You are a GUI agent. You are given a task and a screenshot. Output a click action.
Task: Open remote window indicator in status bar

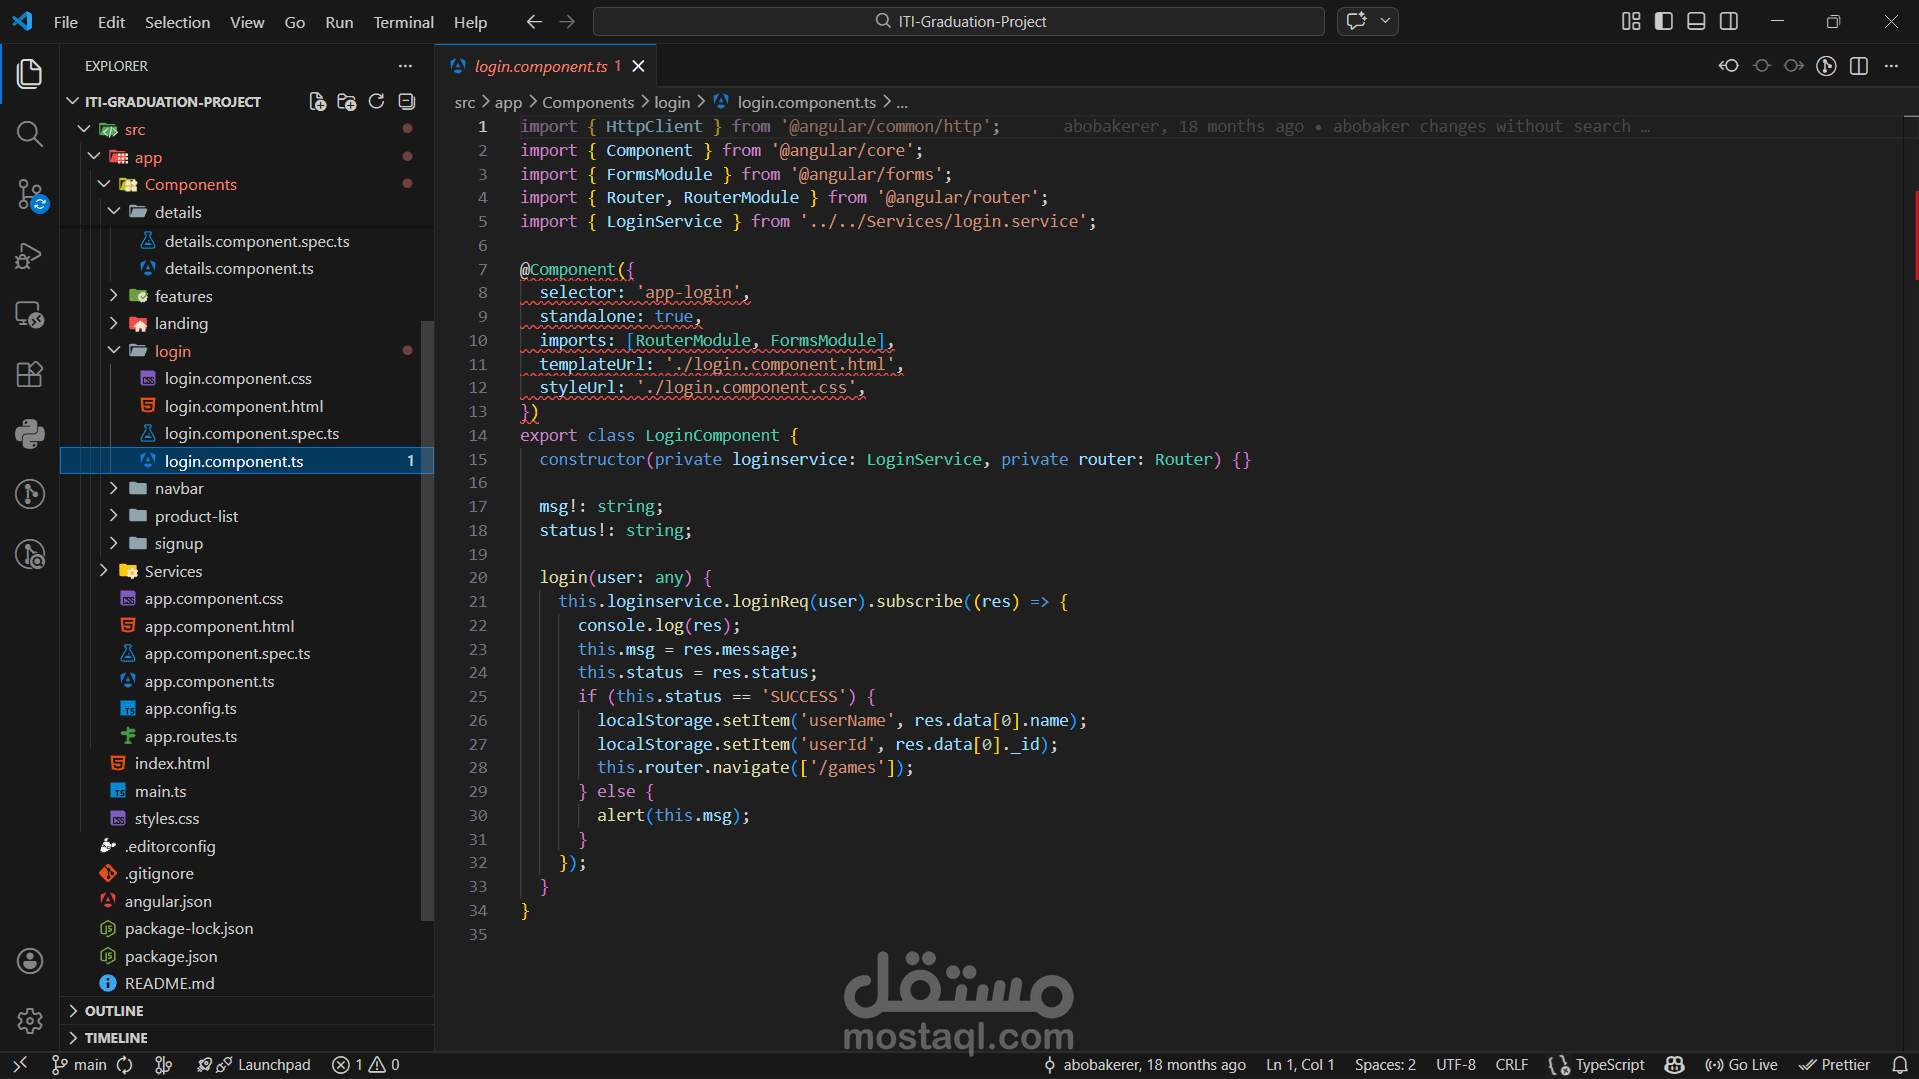(x=20, y=1065)
